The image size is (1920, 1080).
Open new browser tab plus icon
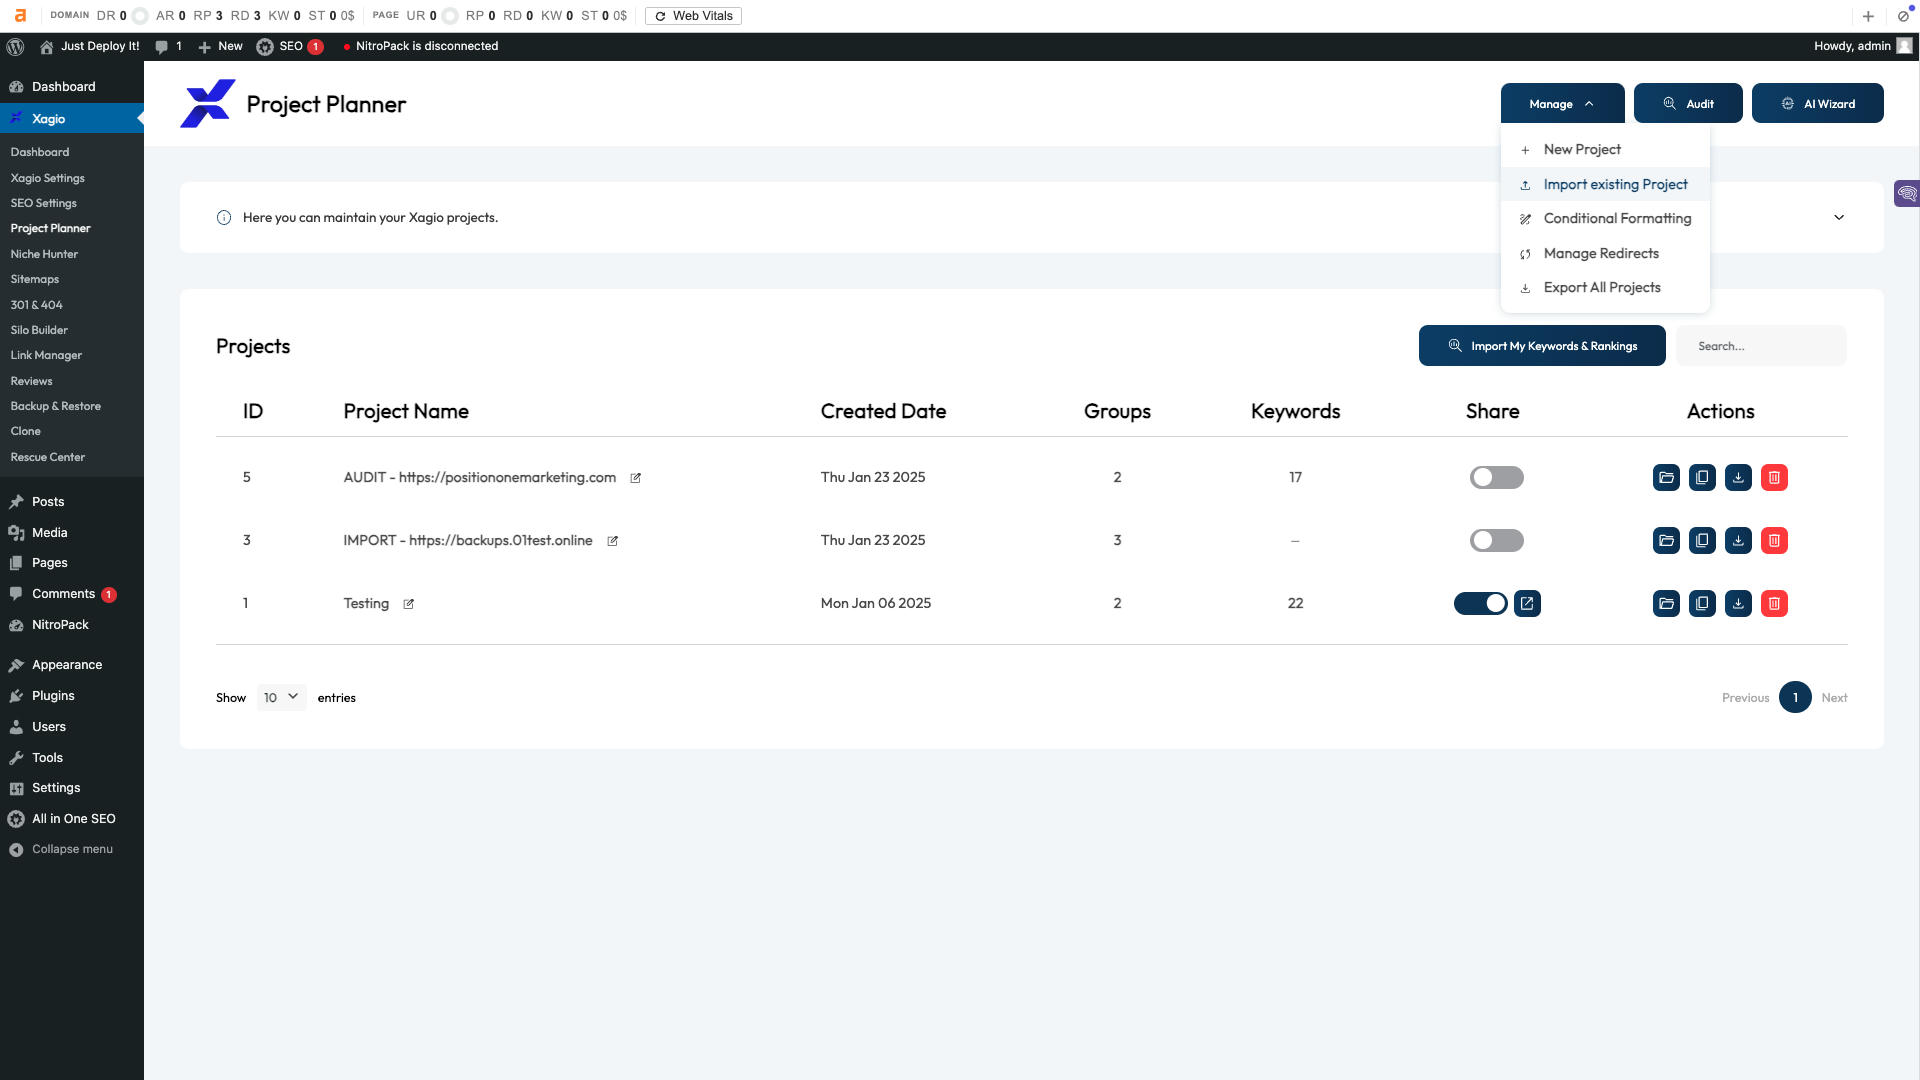point(1868,16)
